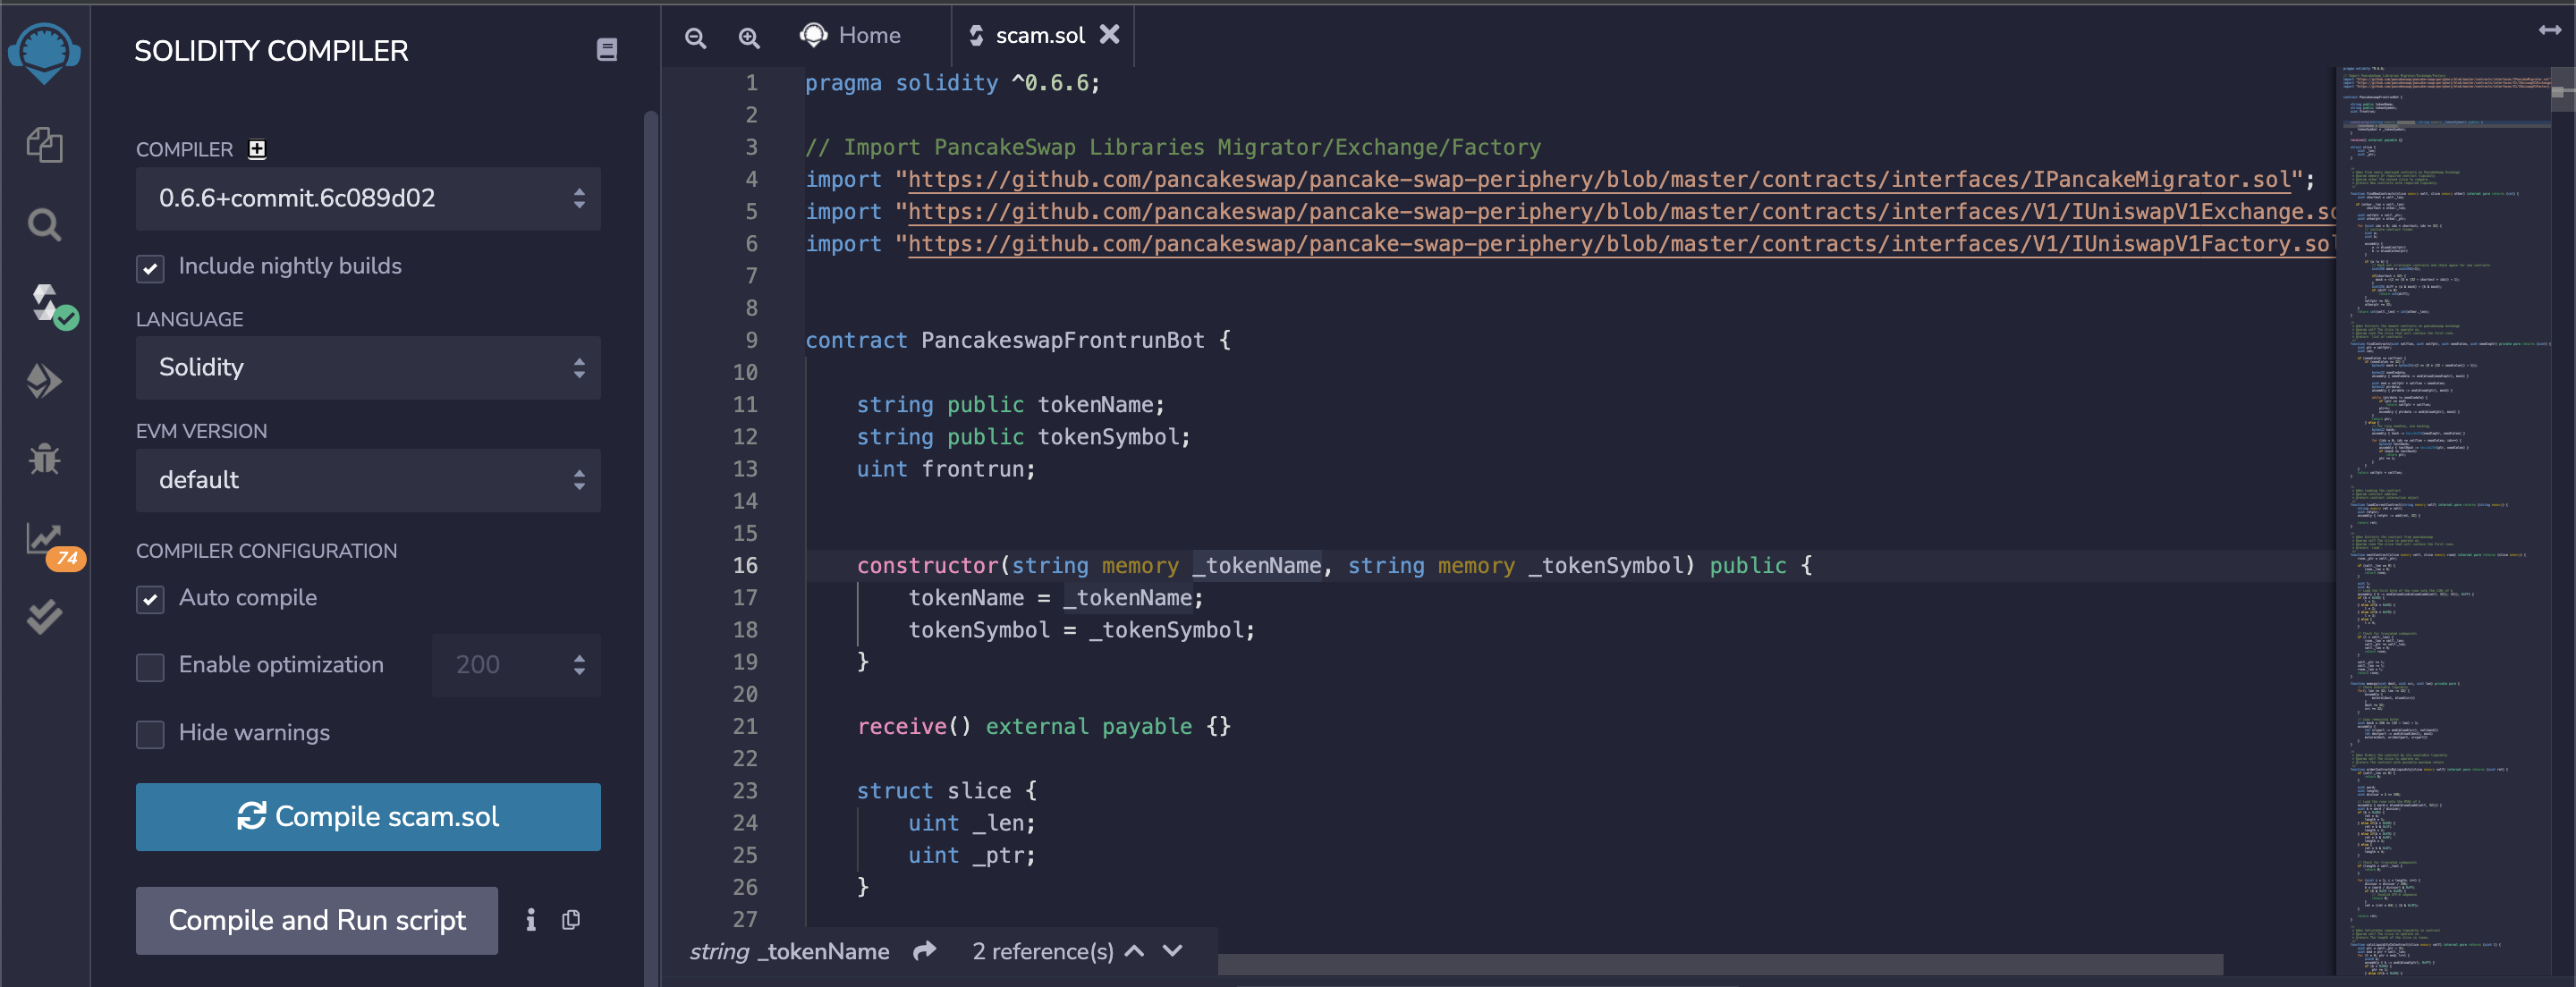Expand the EVM version default dropdown
The image size is (2576, 987).
click(368, 480)
